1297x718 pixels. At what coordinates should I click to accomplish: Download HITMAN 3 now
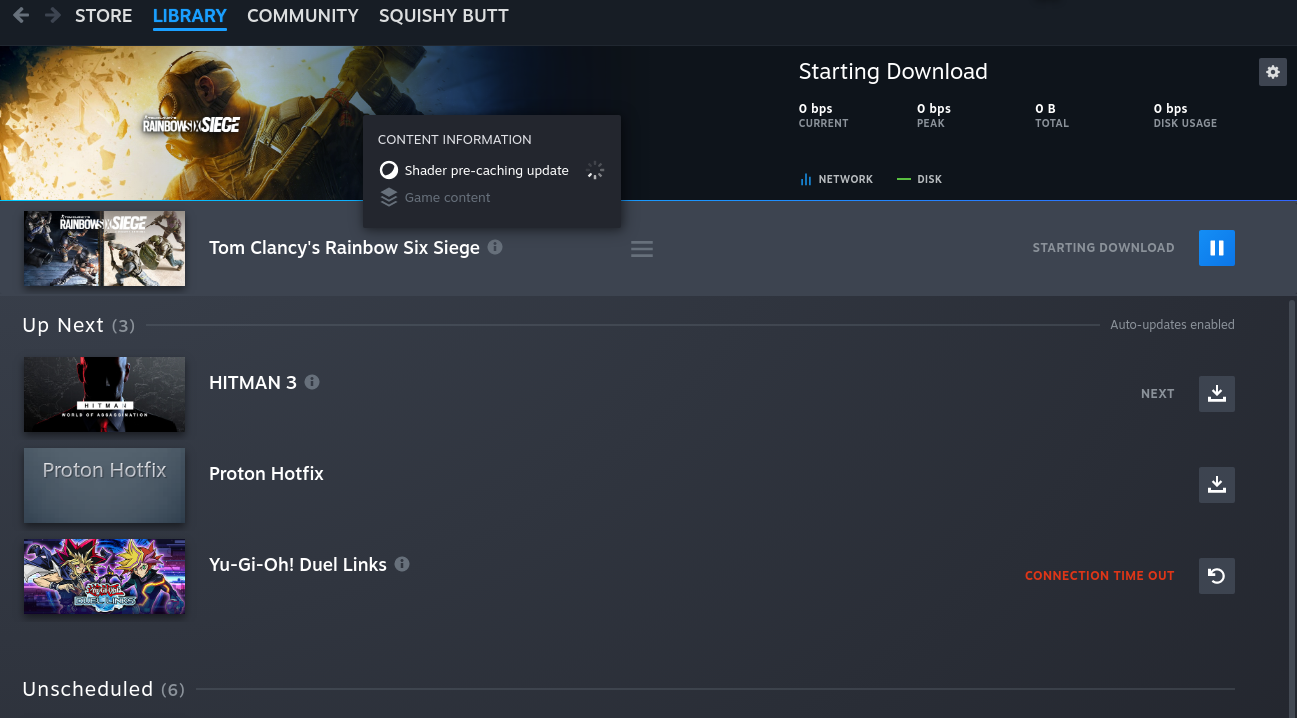[x=1216, y=393]
